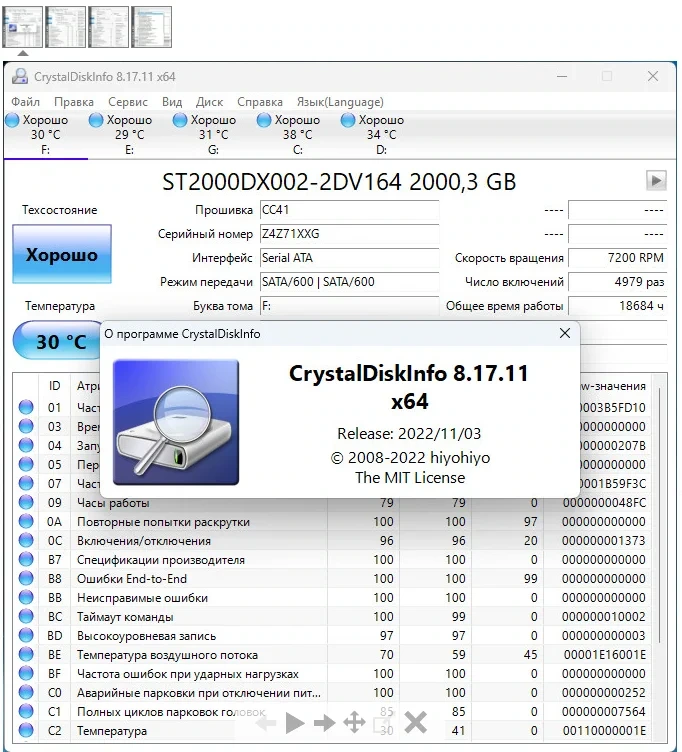The width and height of the screenshot is (682, 752).
Task: Click the status orb for attribute 05
Action: (x=26, y=464)
